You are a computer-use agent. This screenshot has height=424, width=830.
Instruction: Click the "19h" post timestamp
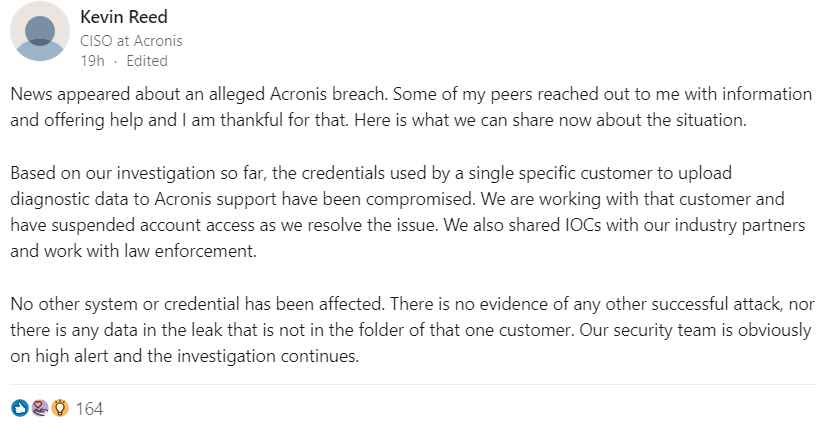(x=93, y=61)
